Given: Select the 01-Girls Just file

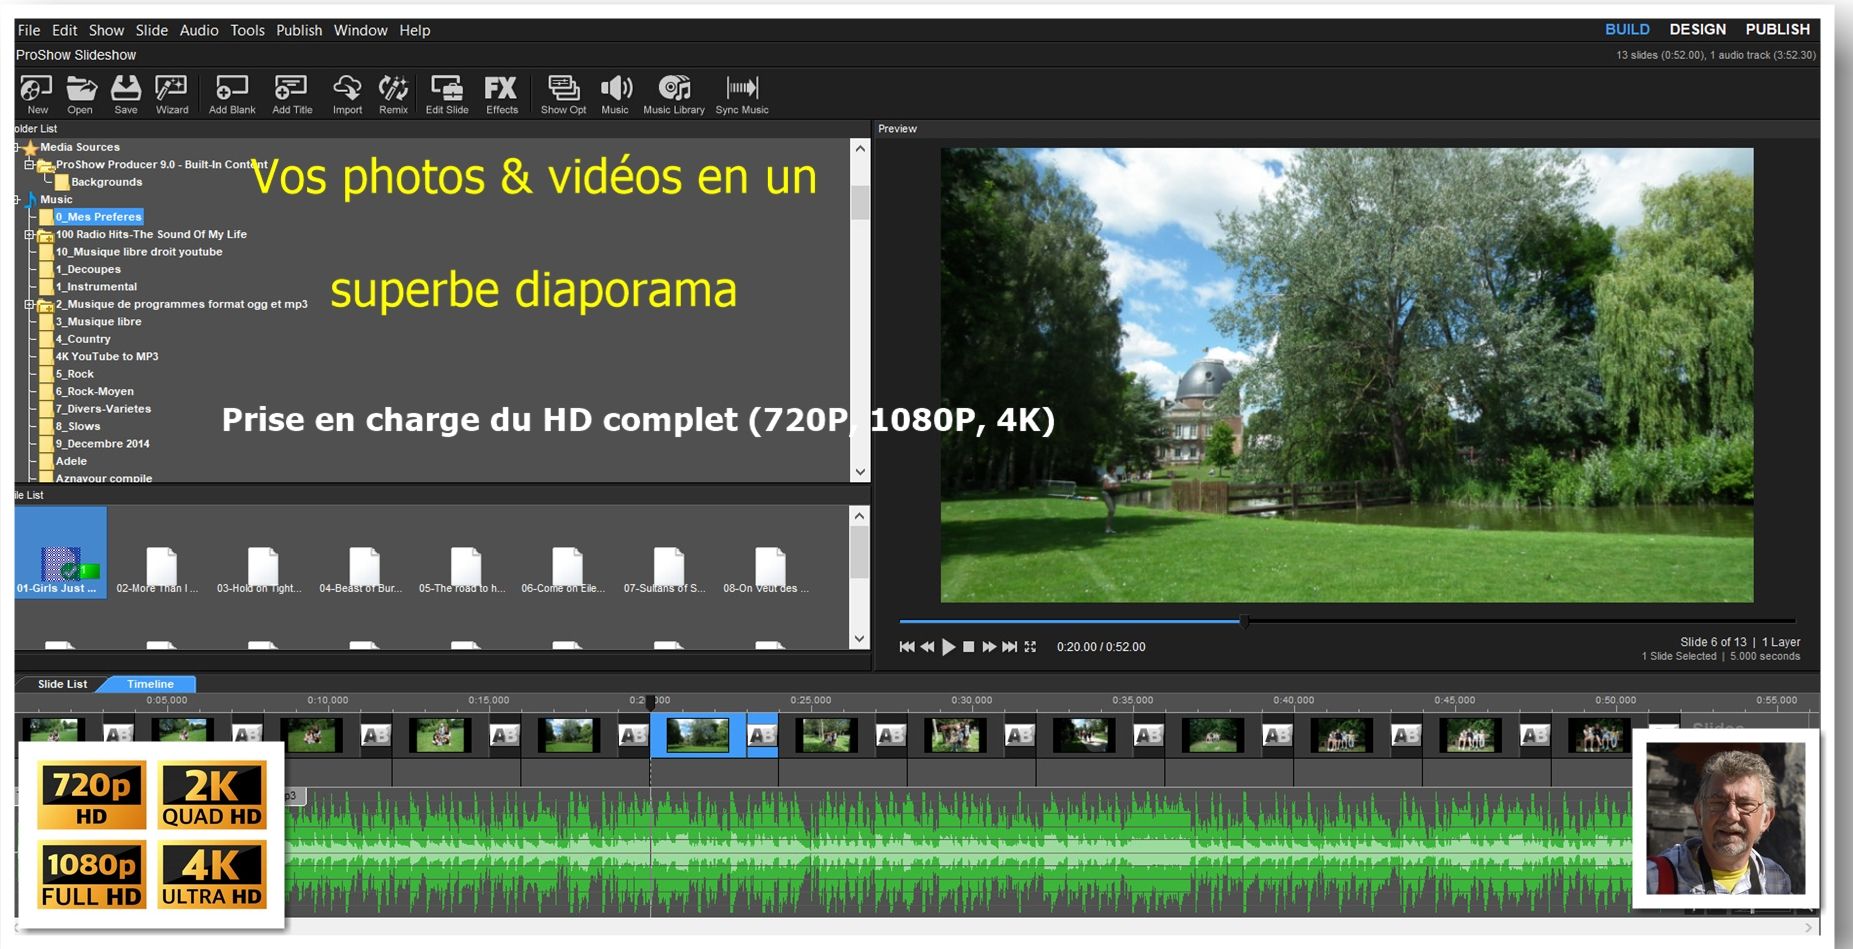Looking at the screenshot, I should click(x=60, y=553).
